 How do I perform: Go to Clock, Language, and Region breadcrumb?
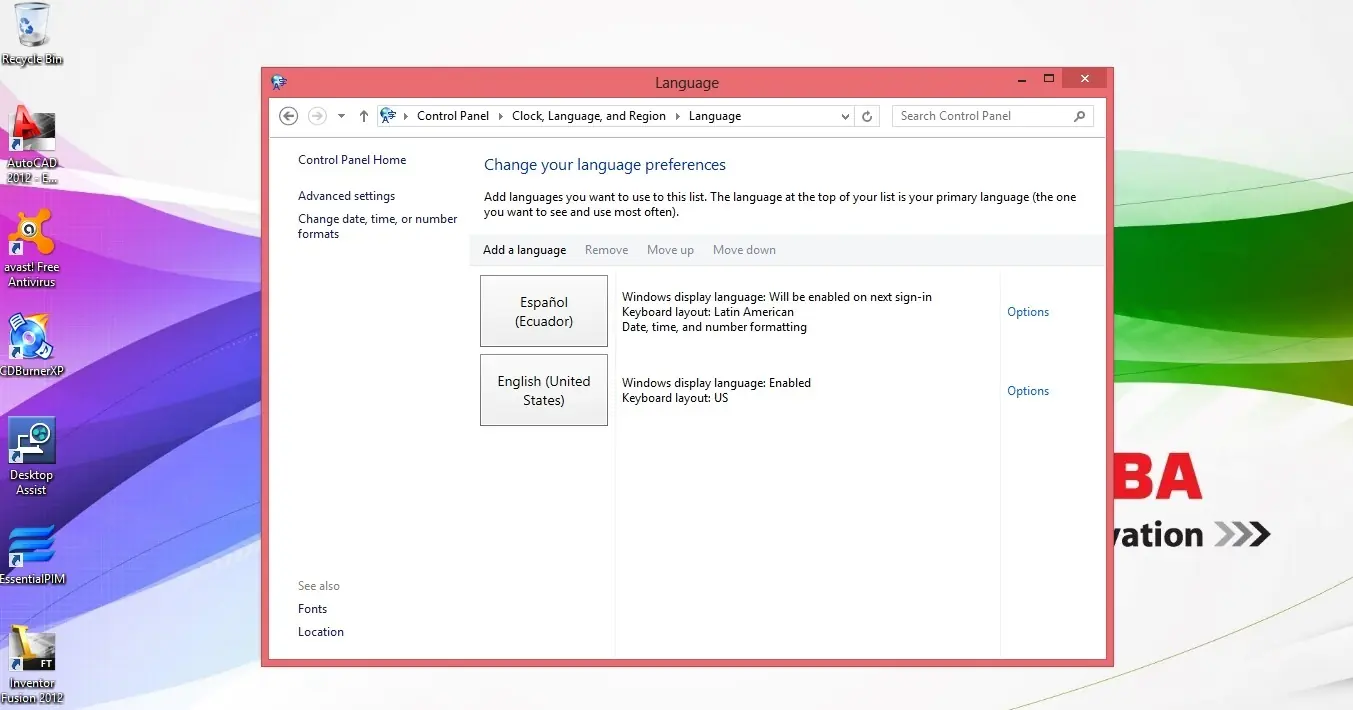click(x=589, y=116)
